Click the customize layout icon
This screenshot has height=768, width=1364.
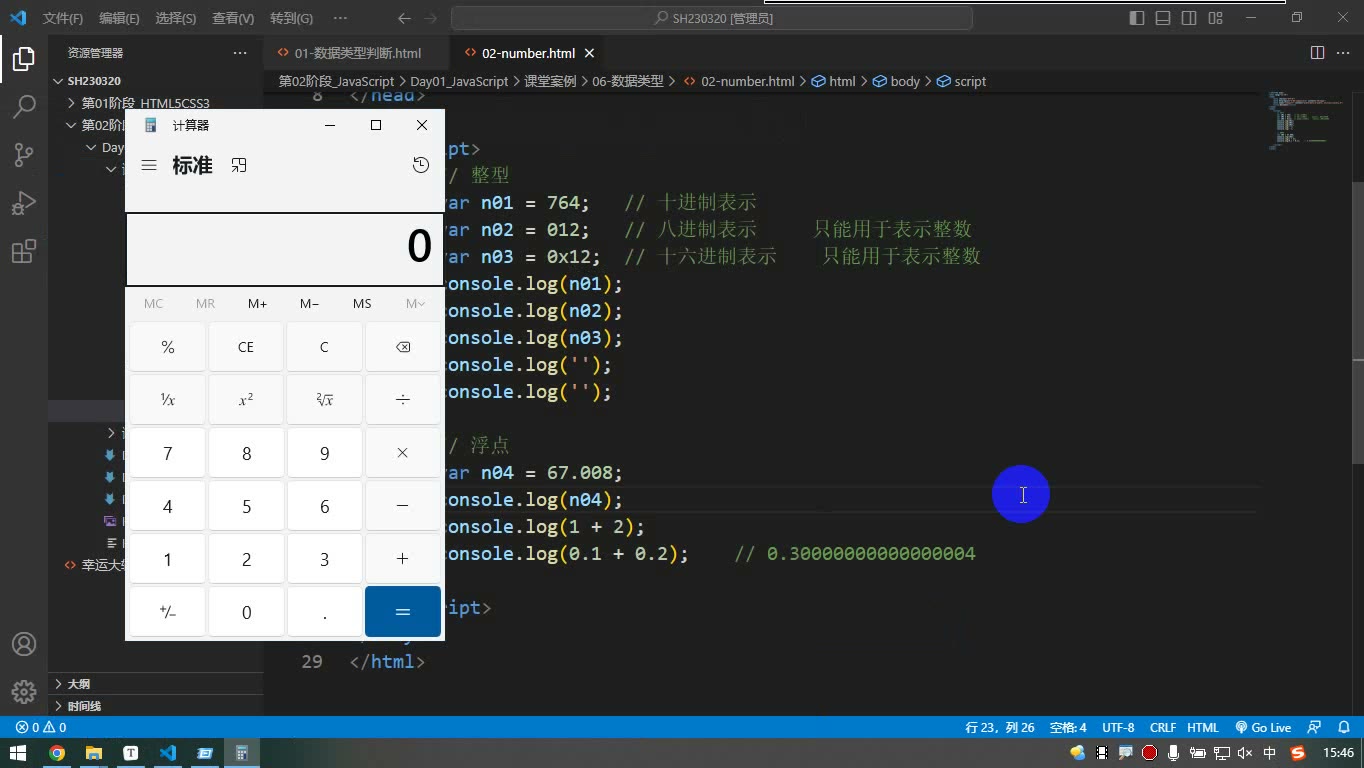[1215, 18]
